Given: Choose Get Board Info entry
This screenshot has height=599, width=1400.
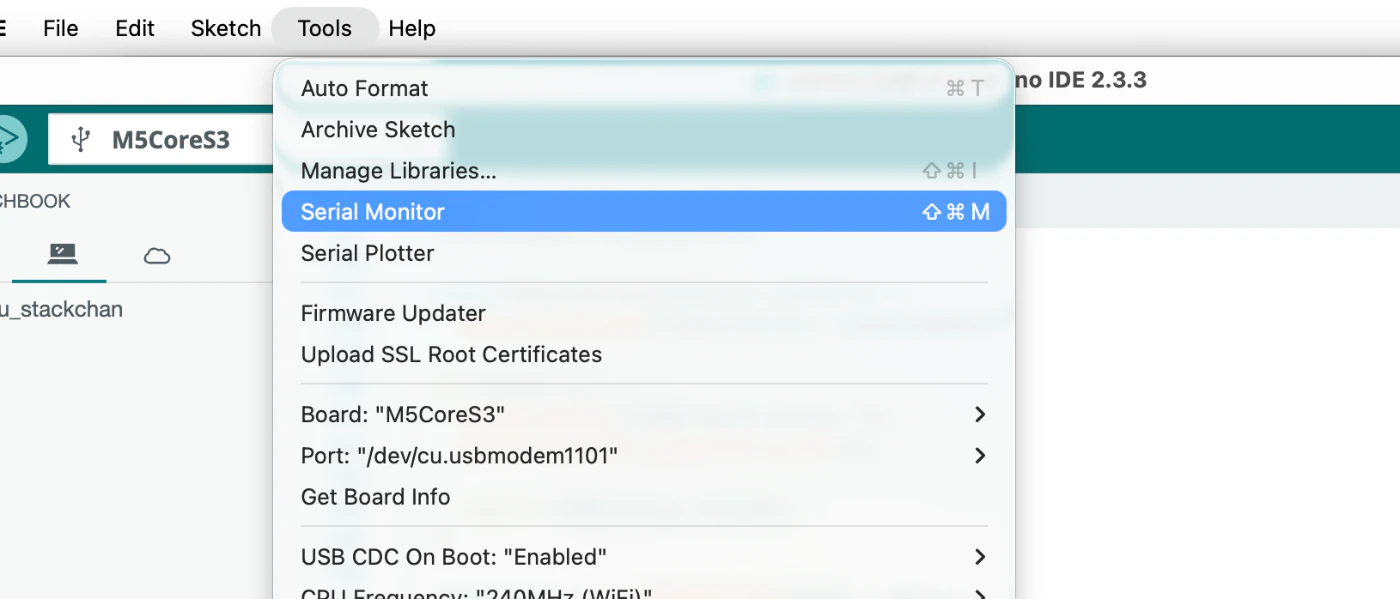Looking at the screenshot, I should pos(644,497).
